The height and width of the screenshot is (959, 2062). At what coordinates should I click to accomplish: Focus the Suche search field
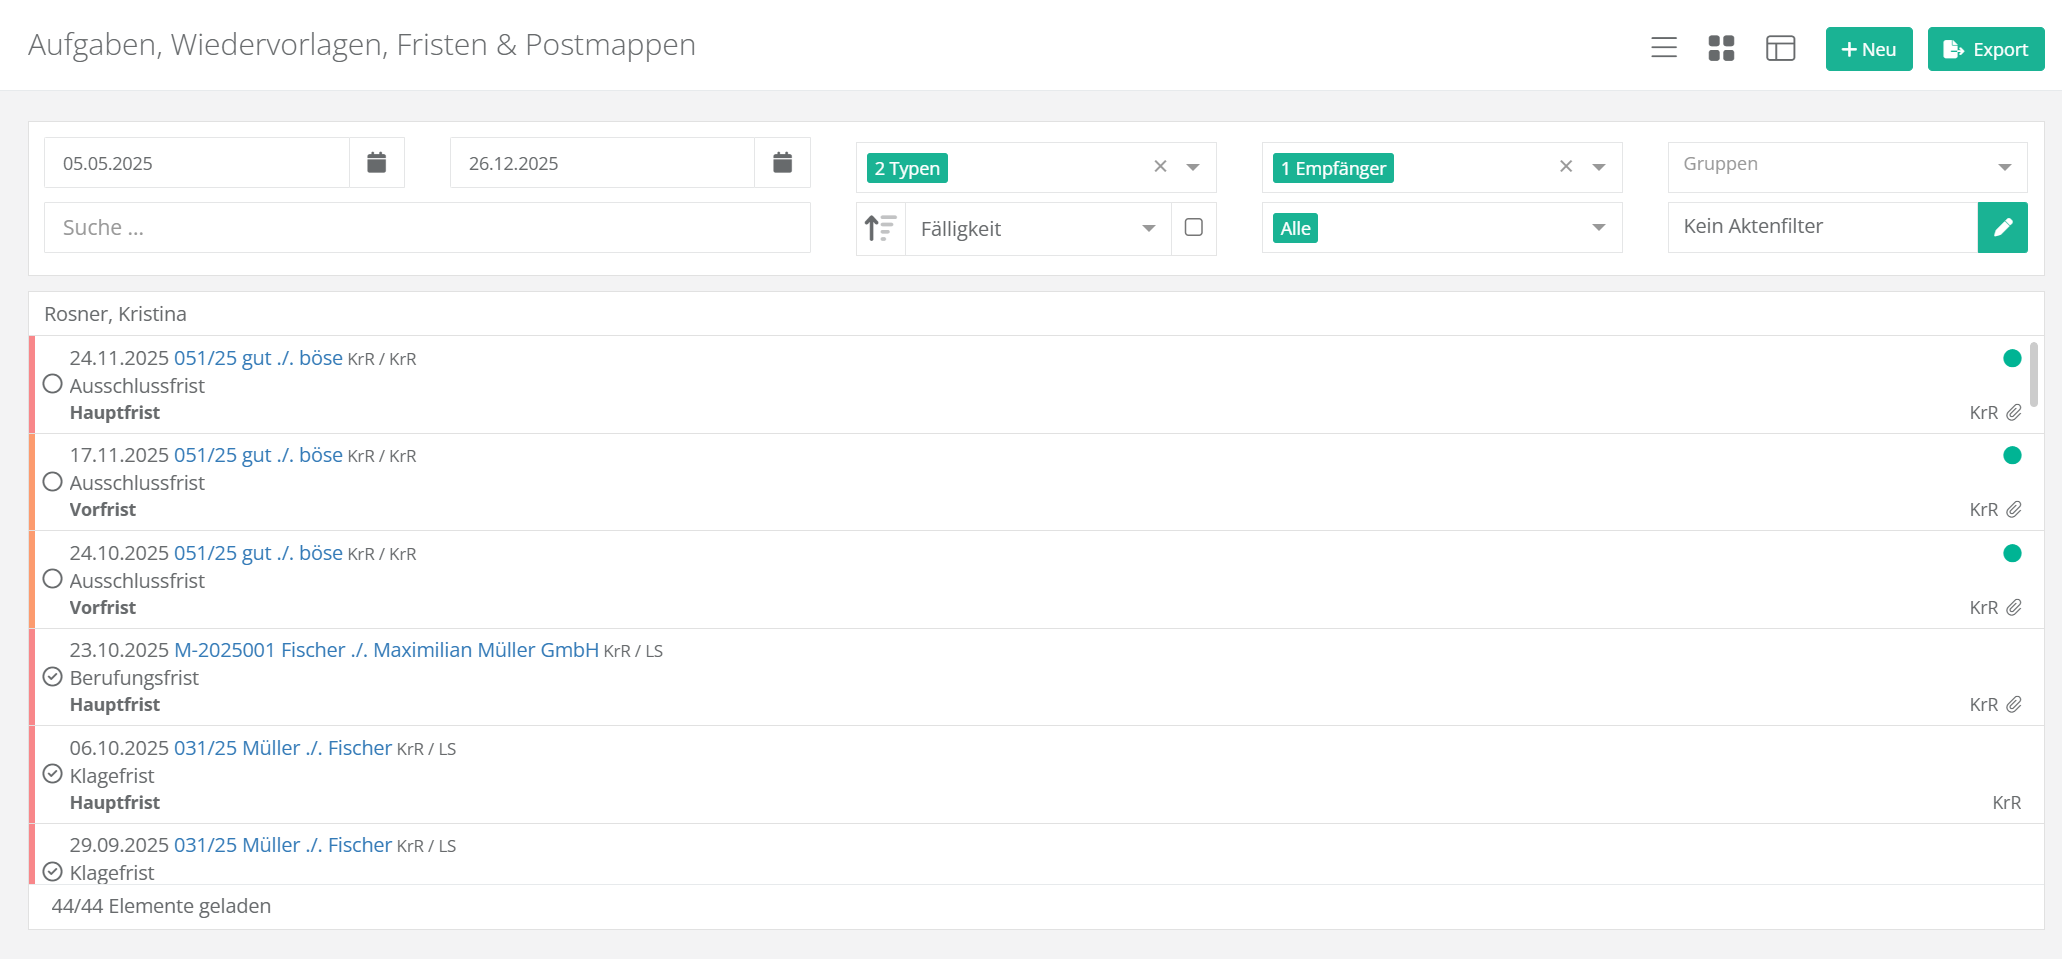427,228
